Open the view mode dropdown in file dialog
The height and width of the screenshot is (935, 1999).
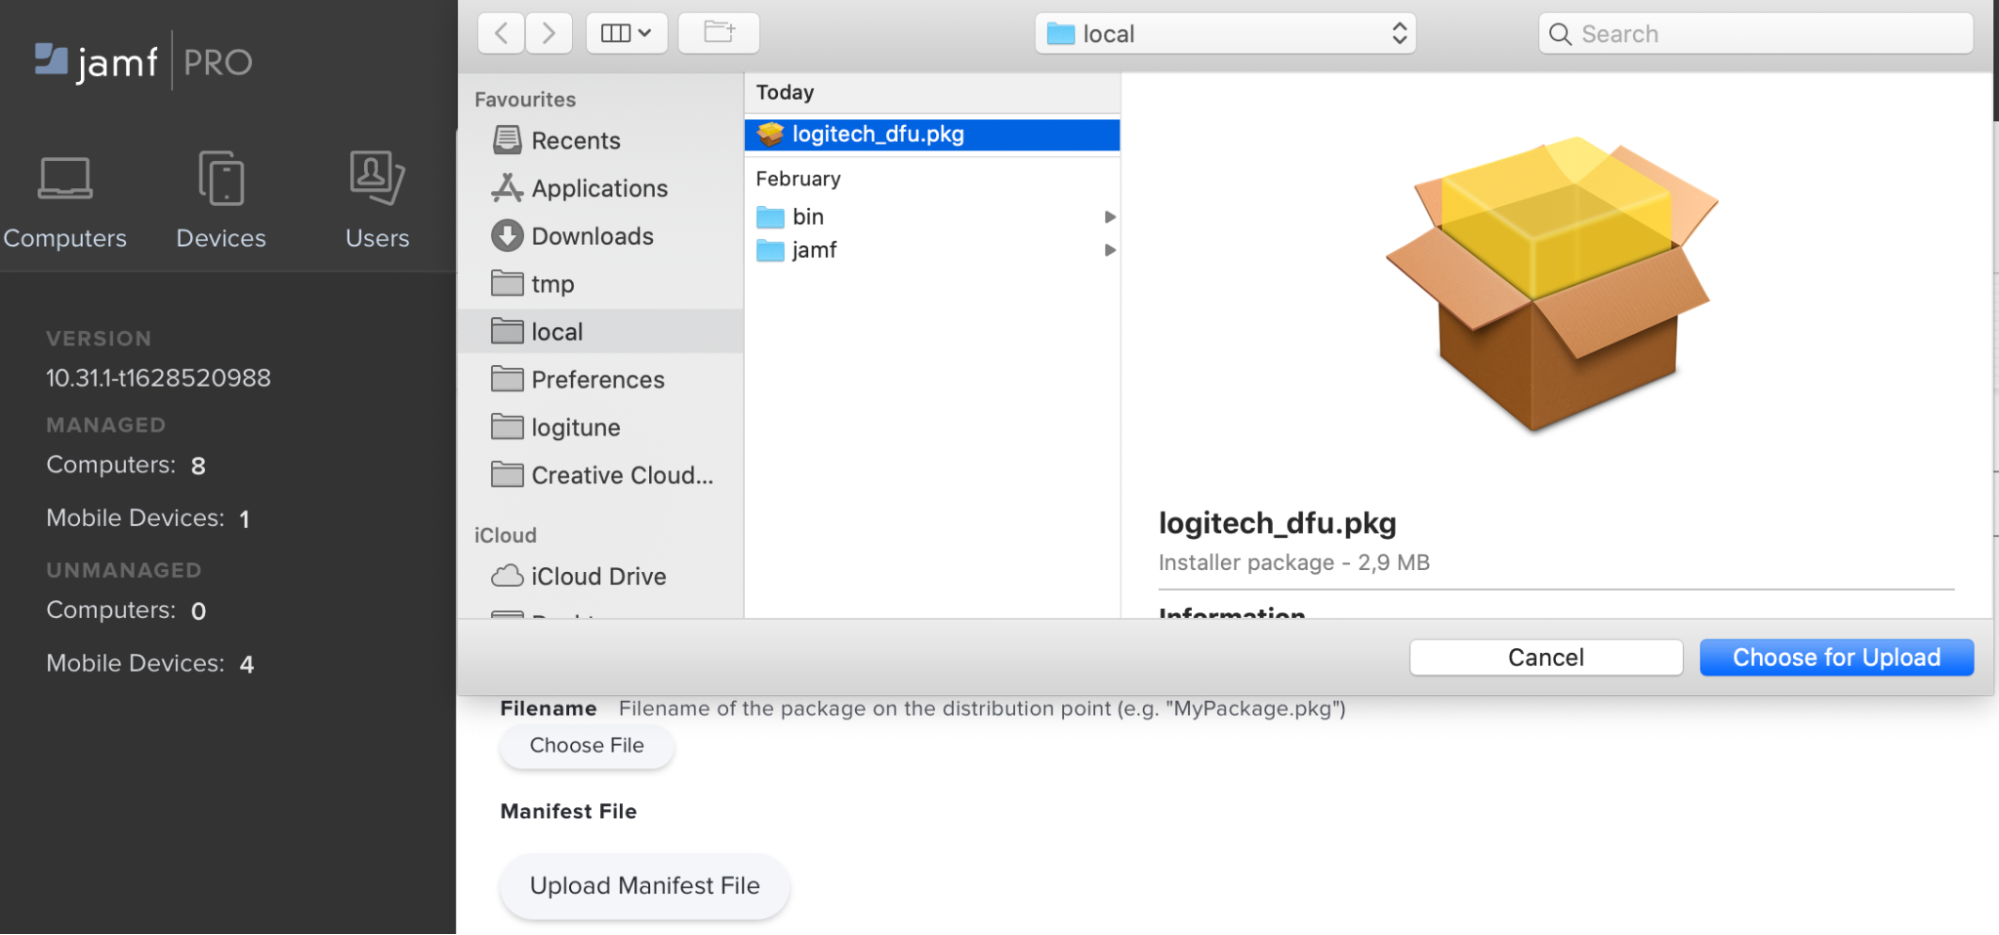tap(626, 33)
